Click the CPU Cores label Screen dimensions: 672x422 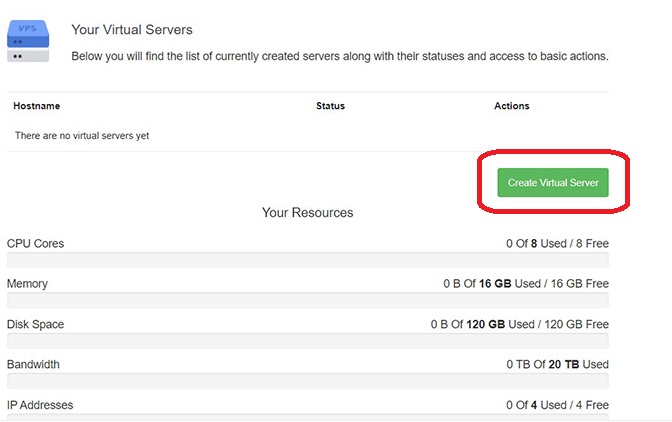tap(35, 244)
